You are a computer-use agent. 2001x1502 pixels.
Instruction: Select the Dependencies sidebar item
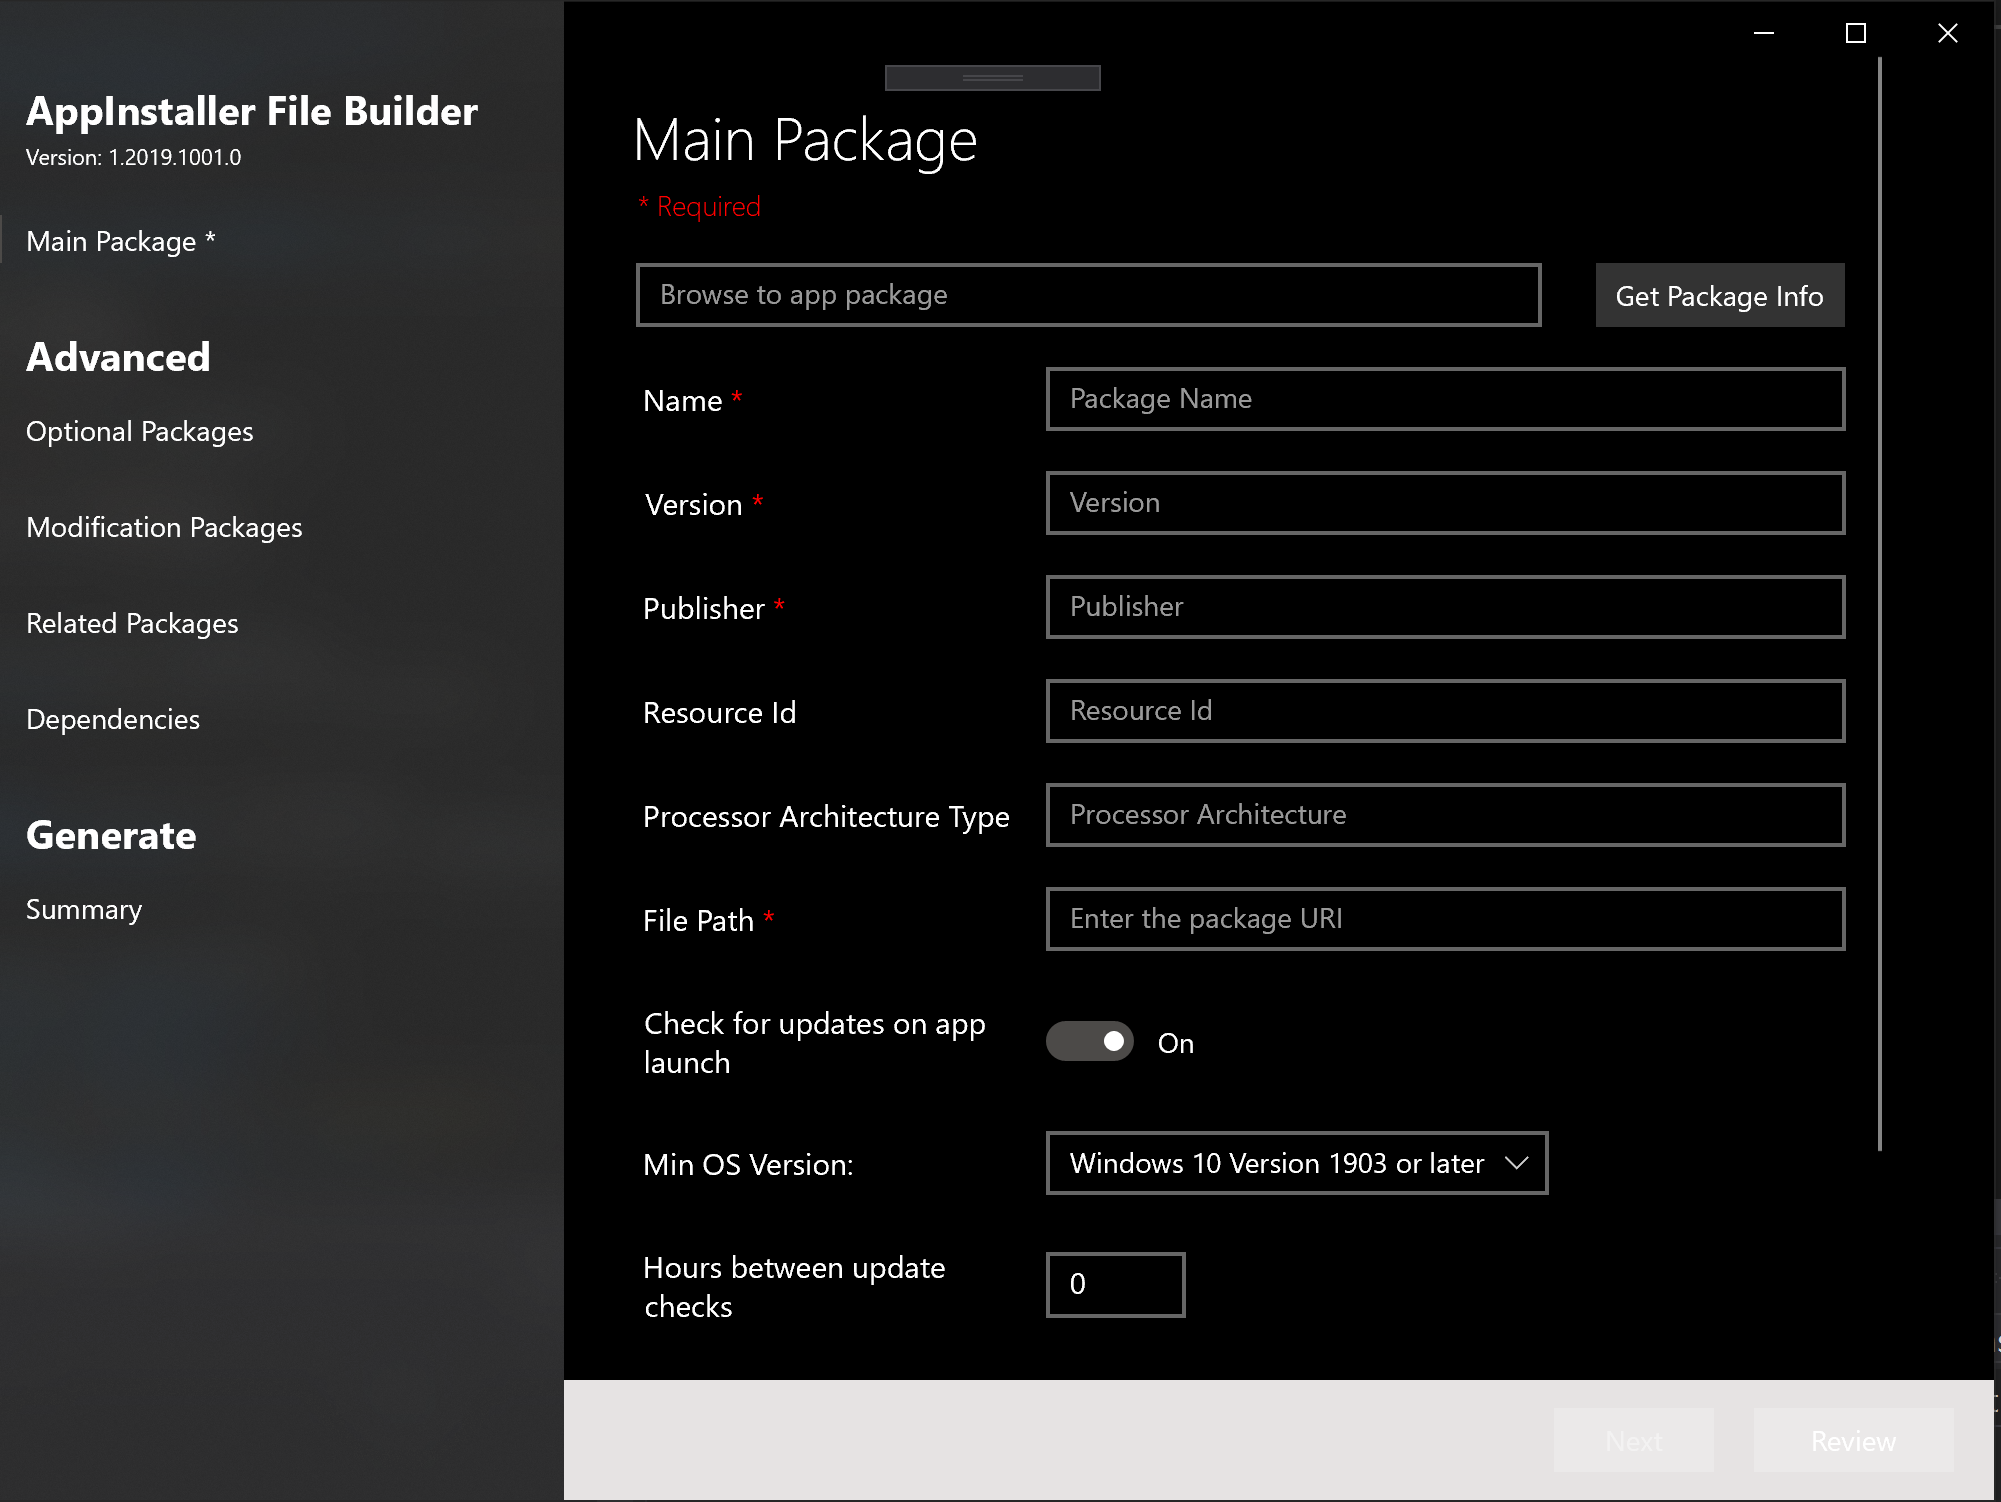(113, 719)
